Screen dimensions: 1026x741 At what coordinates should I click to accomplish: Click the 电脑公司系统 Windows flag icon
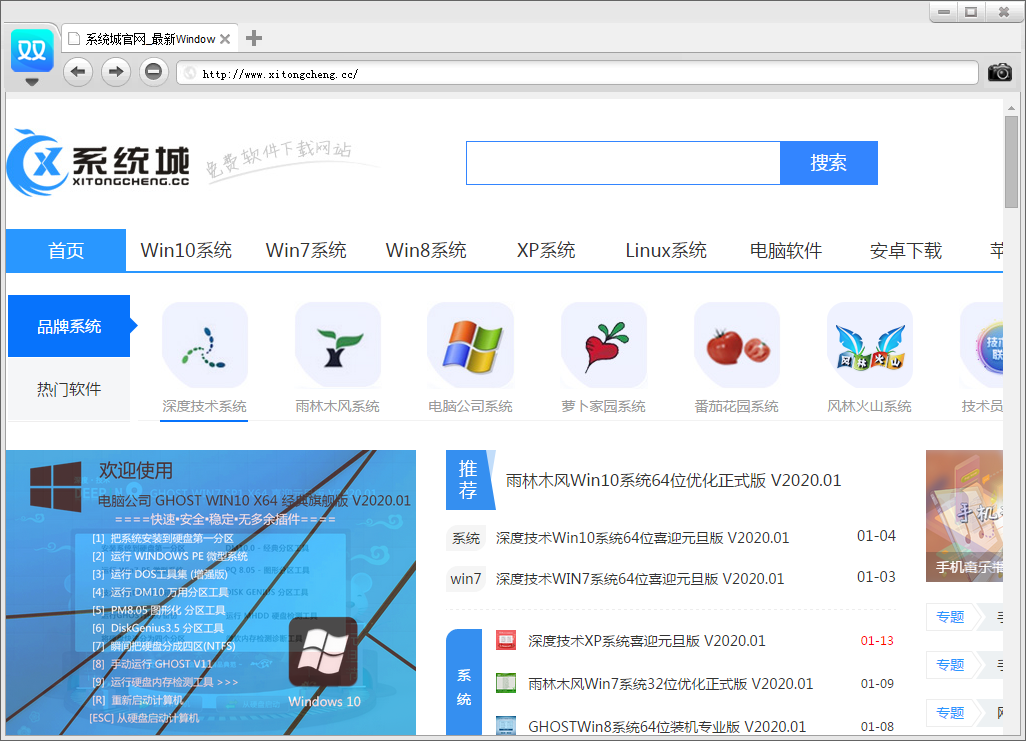click(471, 345)
